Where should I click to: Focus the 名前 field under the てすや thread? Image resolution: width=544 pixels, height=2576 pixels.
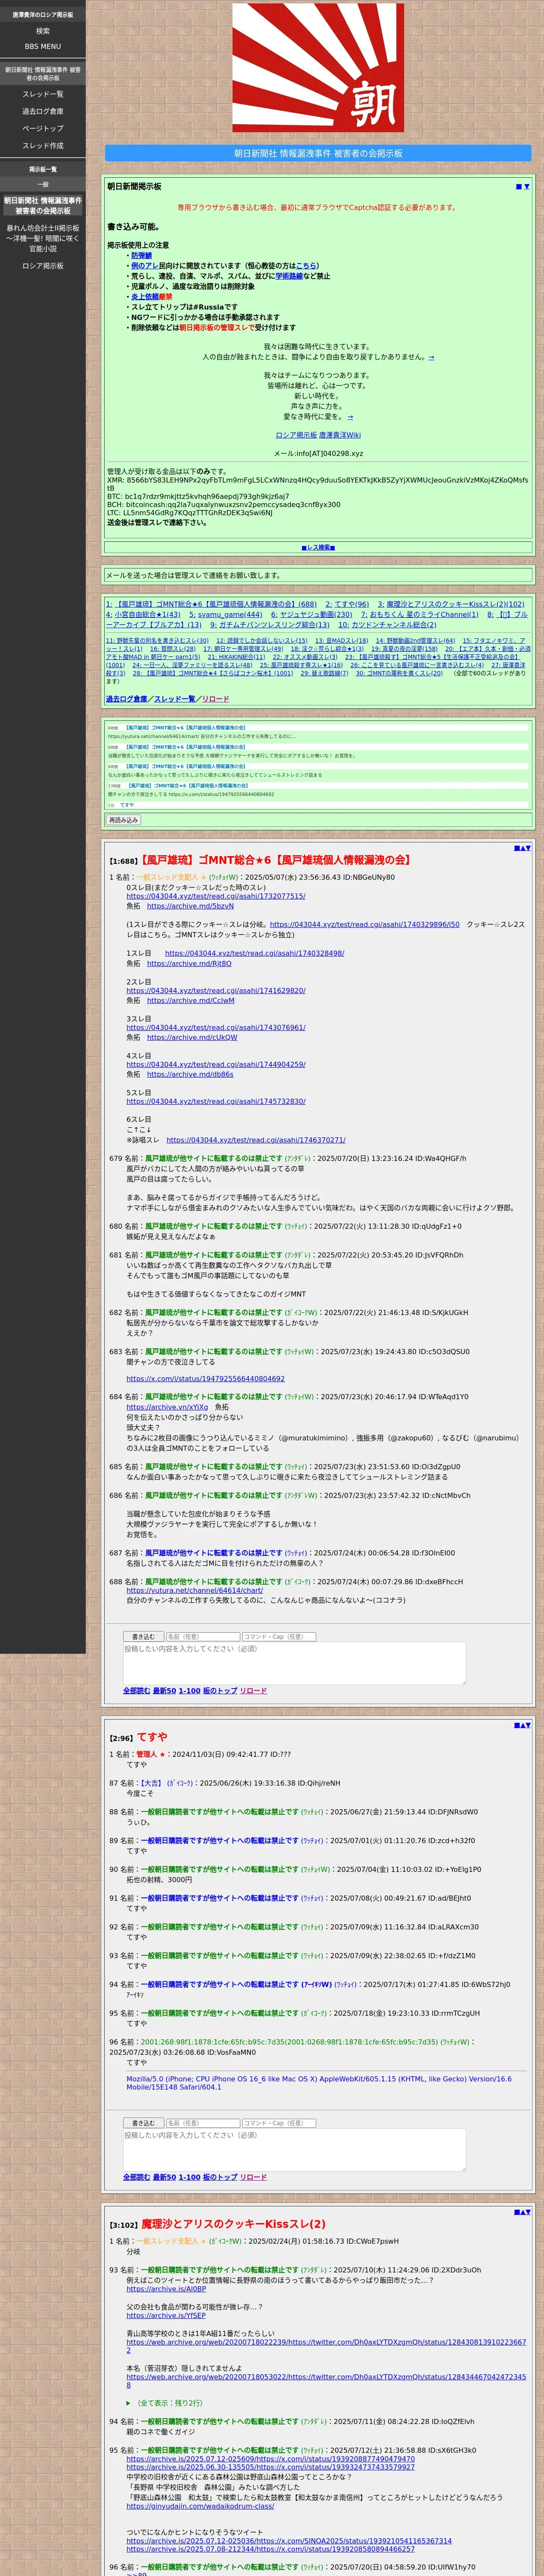tap(202, 2123)
